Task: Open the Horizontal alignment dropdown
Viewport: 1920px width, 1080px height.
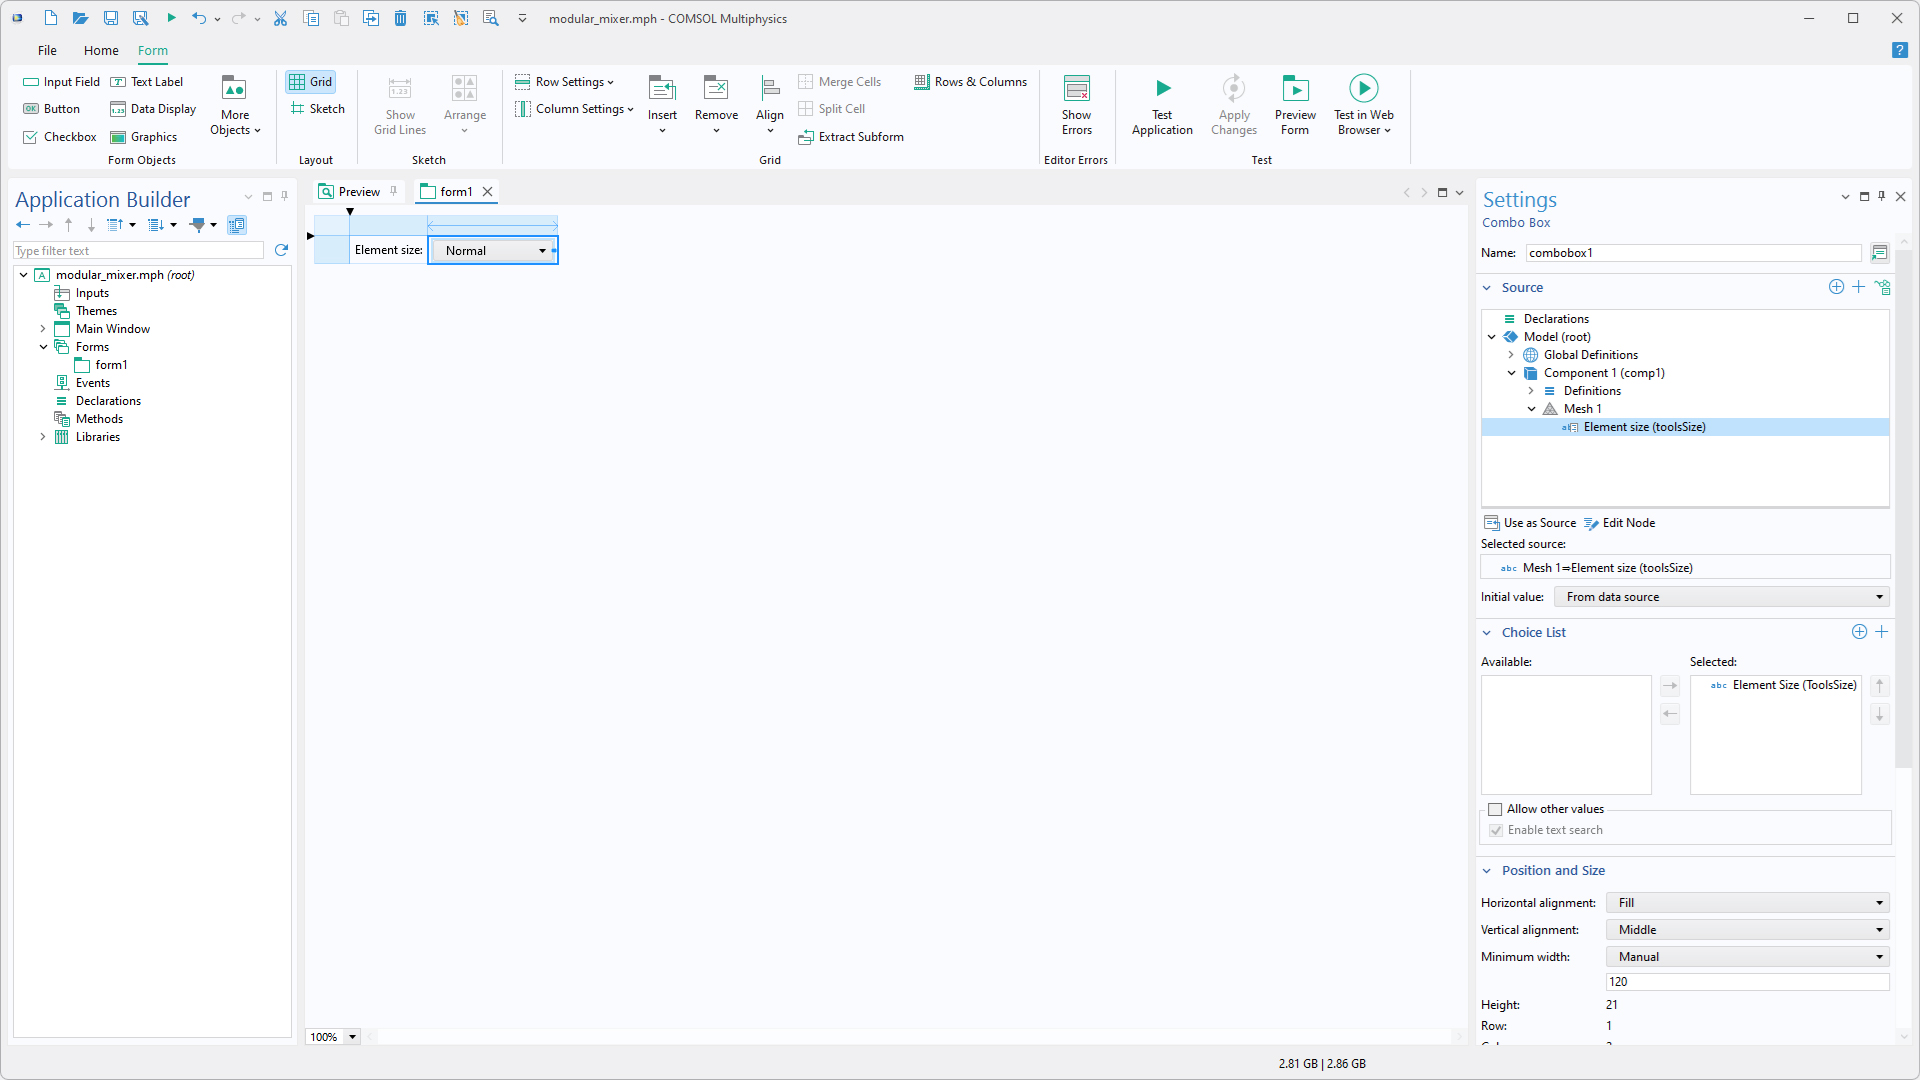Action: [1747, 903]
